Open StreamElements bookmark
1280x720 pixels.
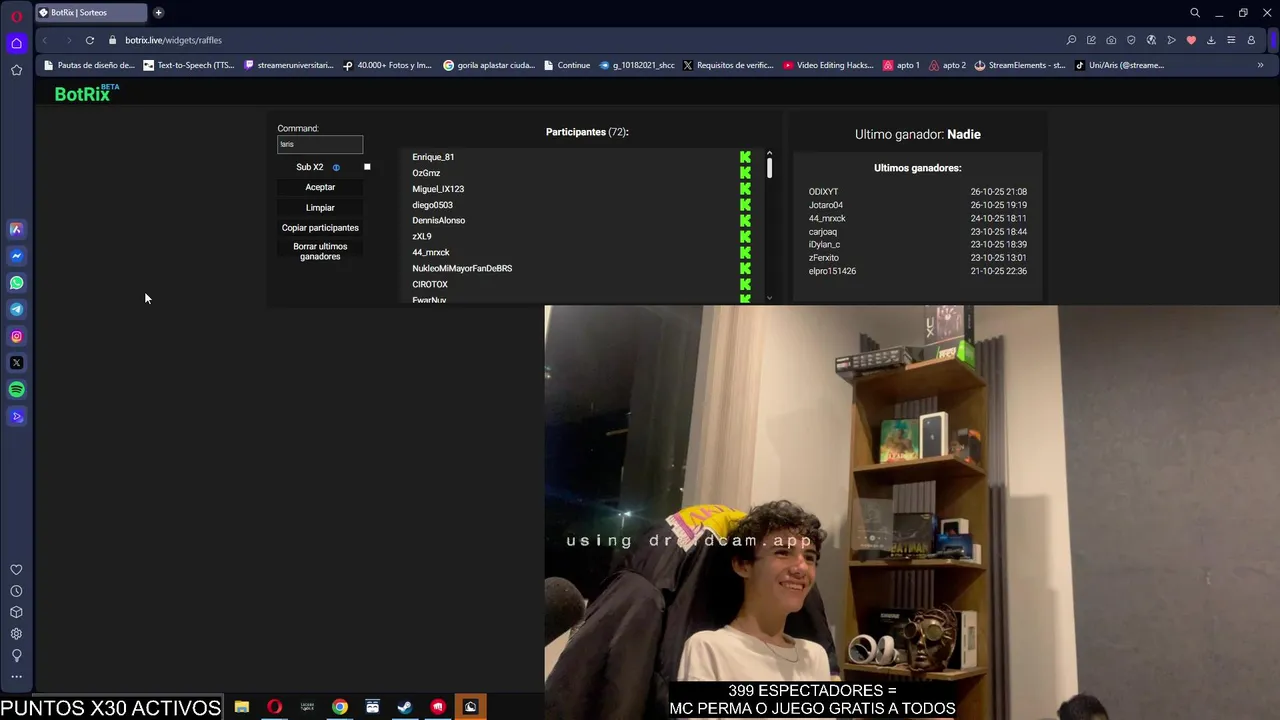1020,65
